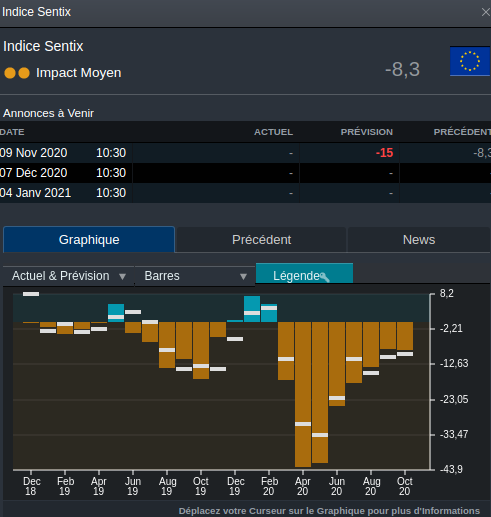Click the Annonces à Venir heading

click(x=48, y=113)
